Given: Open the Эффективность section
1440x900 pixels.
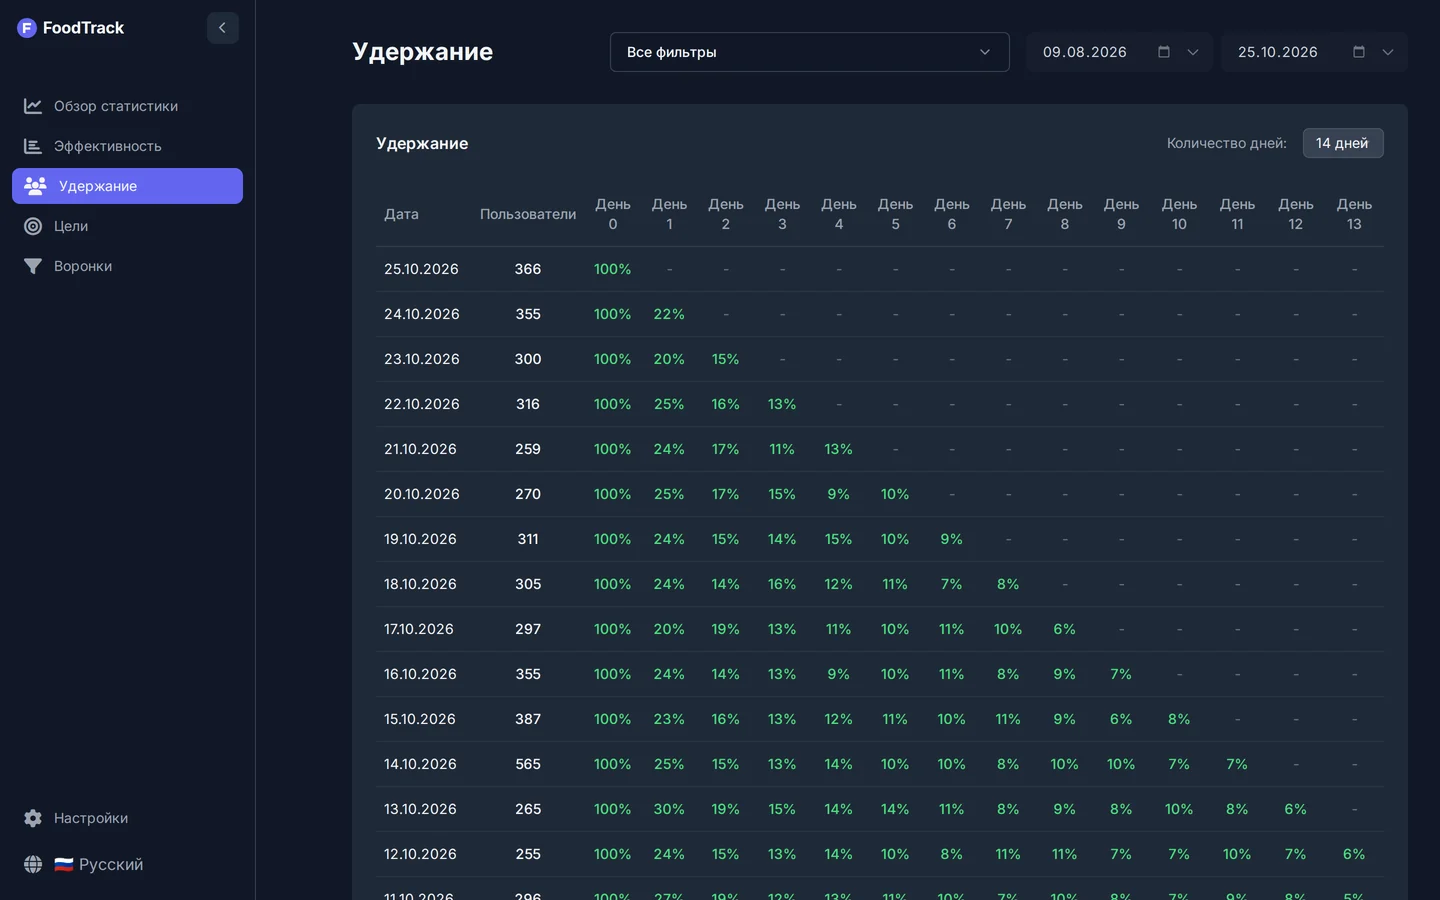Looking at the screenshot, I should click(127, 146).
